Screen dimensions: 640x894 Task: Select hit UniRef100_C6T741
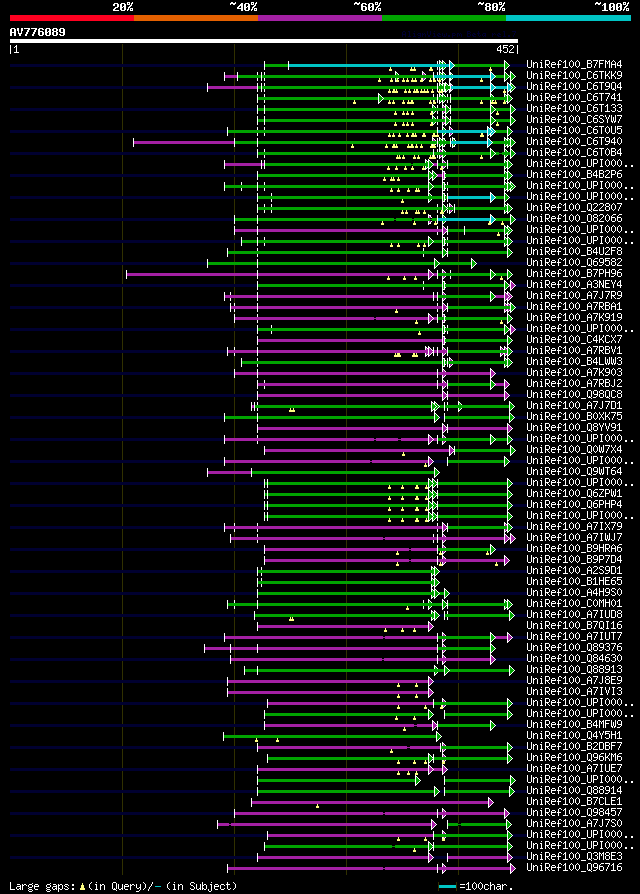point(574,97)
